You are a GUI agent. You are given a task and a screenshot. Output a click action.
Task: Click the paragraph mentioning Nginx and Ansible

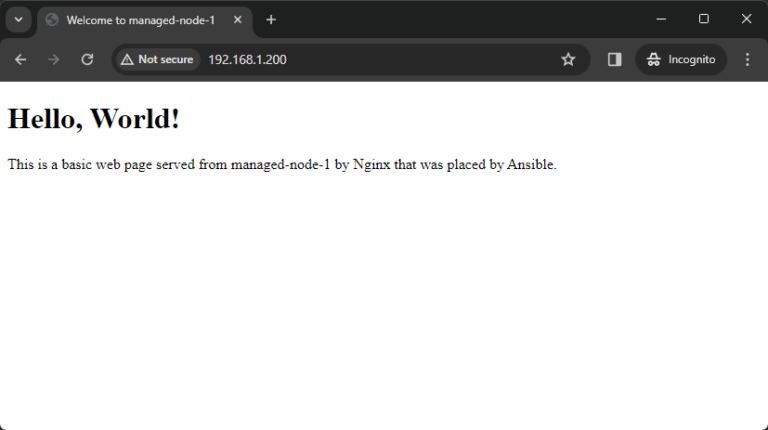[282, 165]
